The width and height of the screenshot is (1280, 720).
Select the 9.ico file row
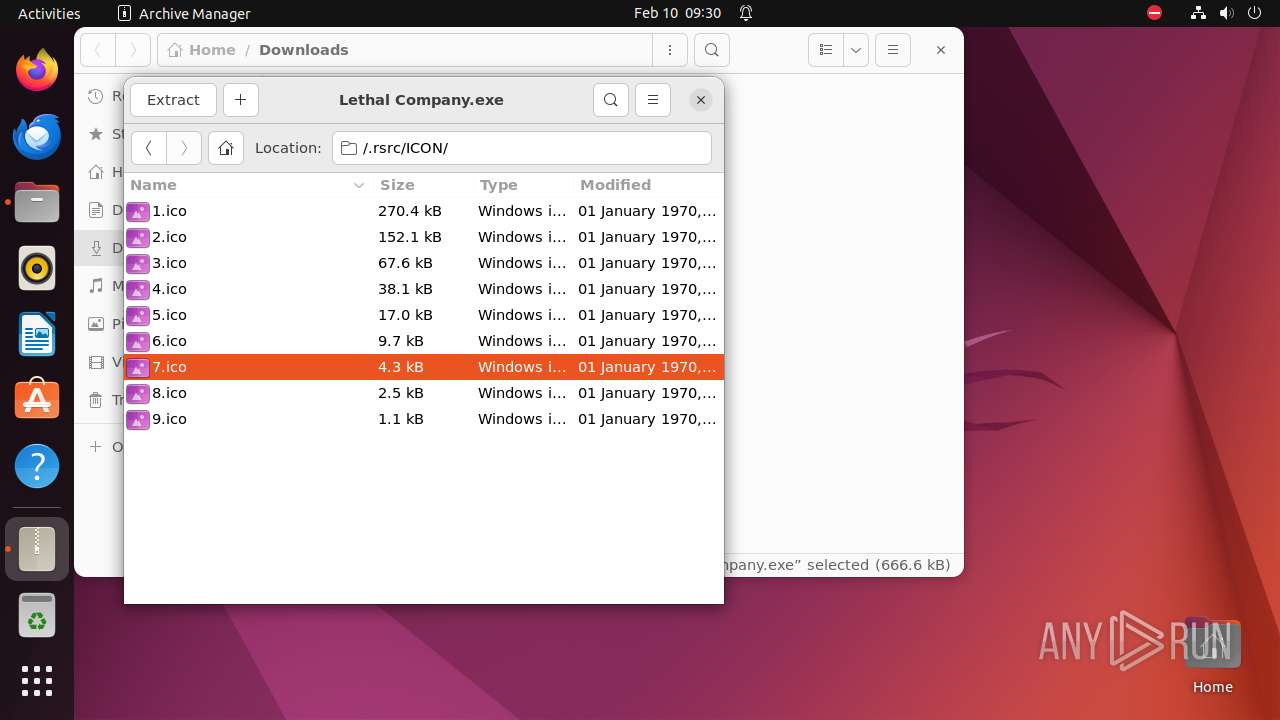pyautogui.click(x=424, y=419)
